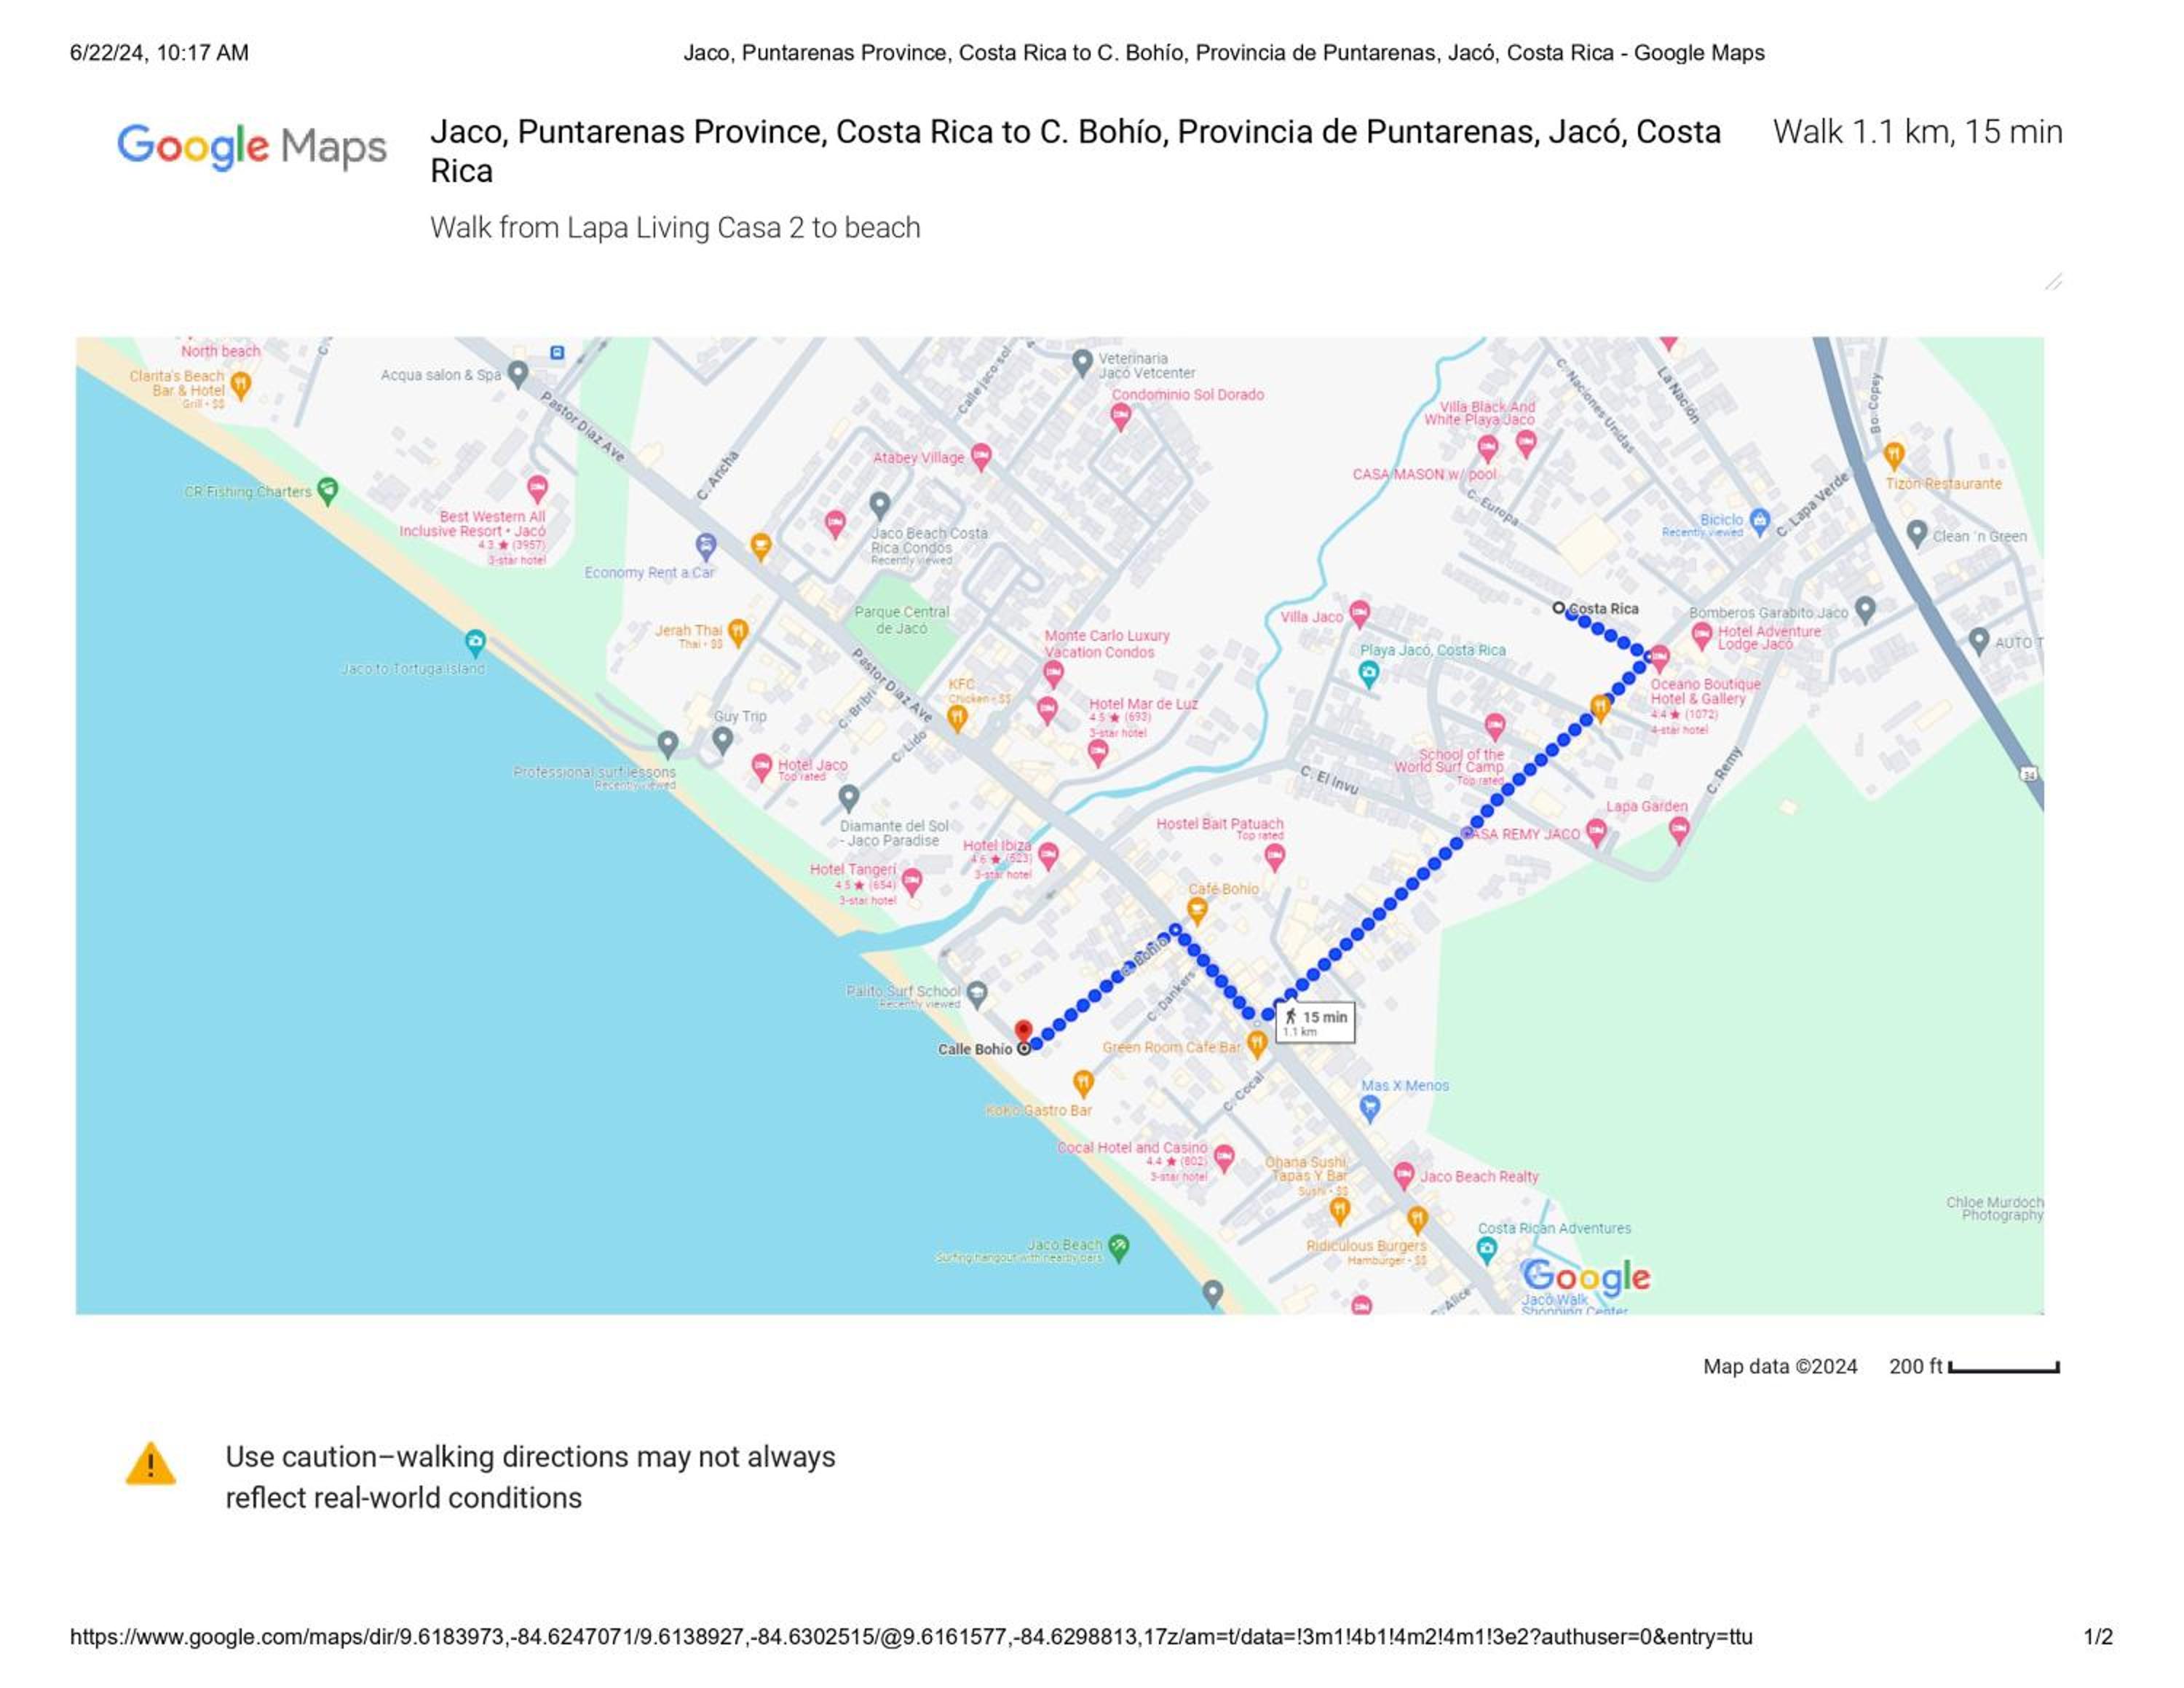Select the Mas X Menos shopping cart icon

(x=1370, y=1107)
